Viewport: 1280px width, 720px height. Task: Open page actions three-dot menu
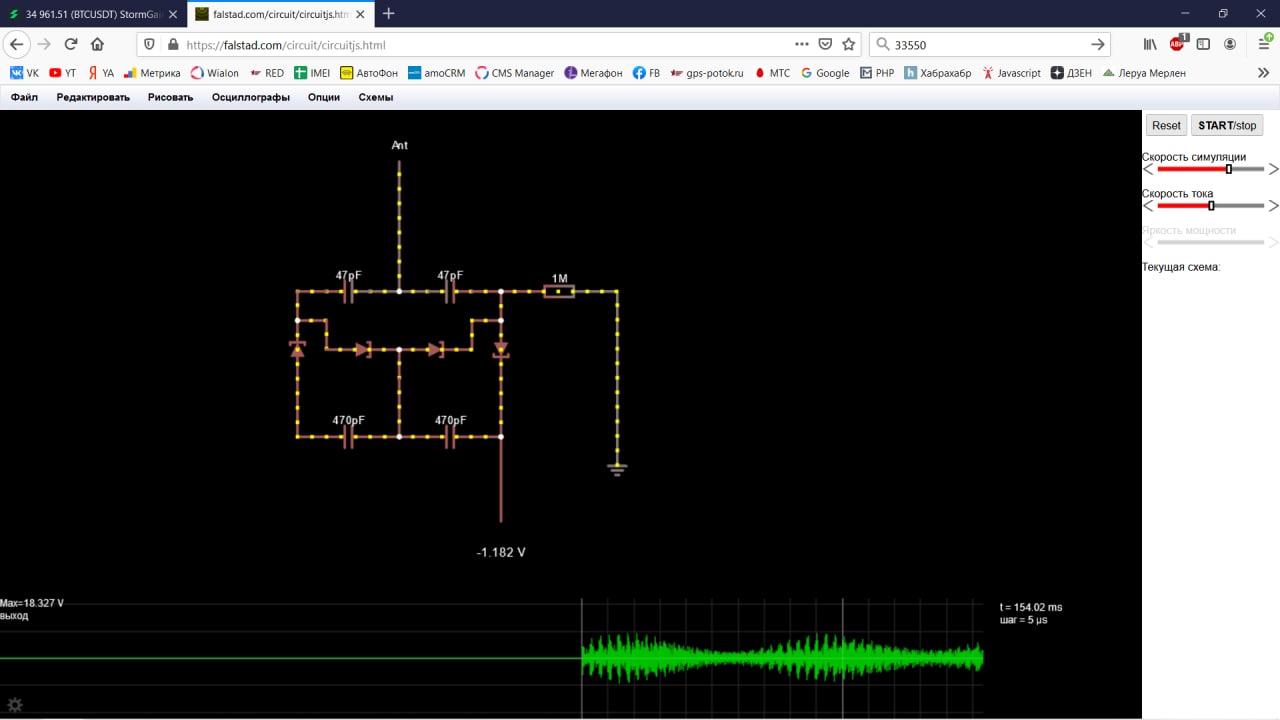[802, 44]
